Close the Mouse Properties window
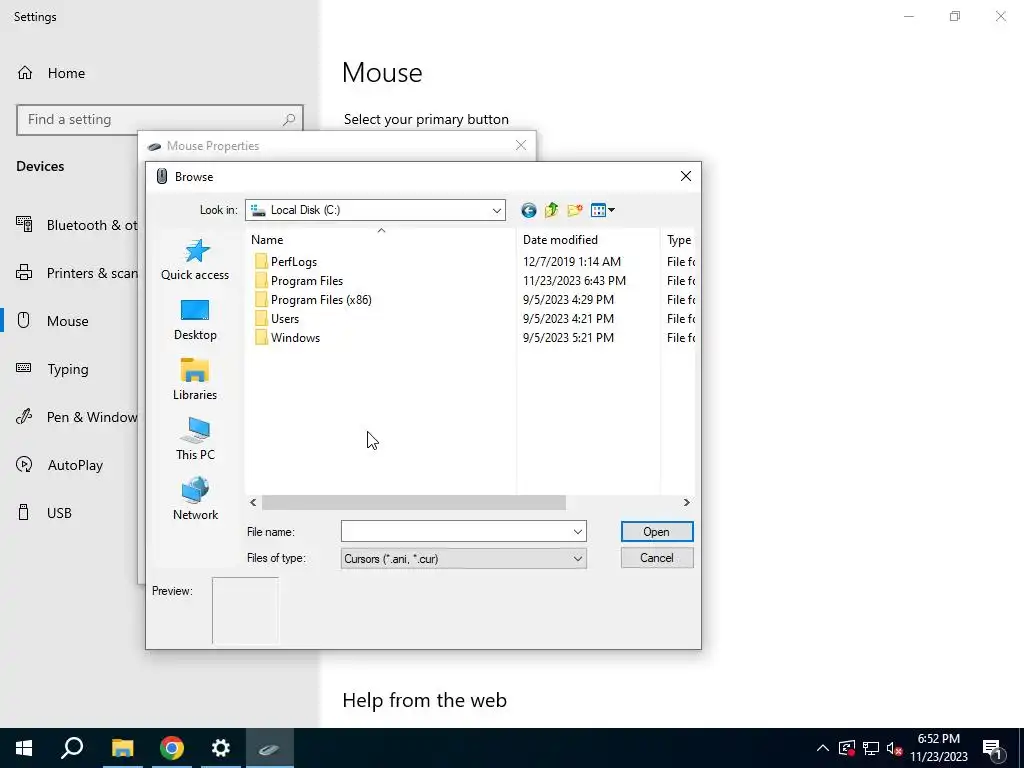The image size is (1024, 768). point(520,145)
